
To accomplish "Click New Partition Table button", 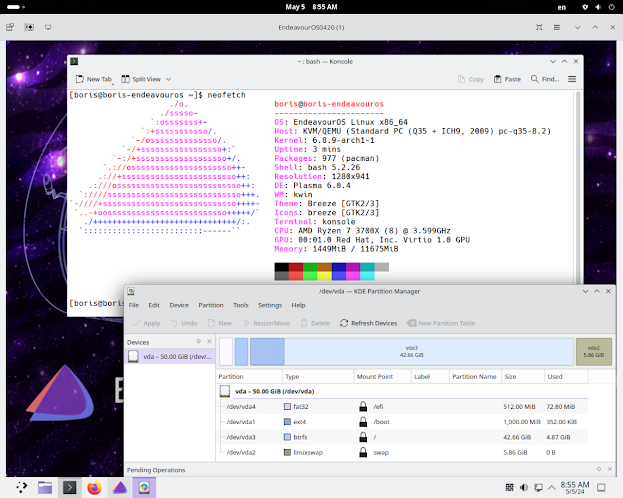I will [441, 323].
